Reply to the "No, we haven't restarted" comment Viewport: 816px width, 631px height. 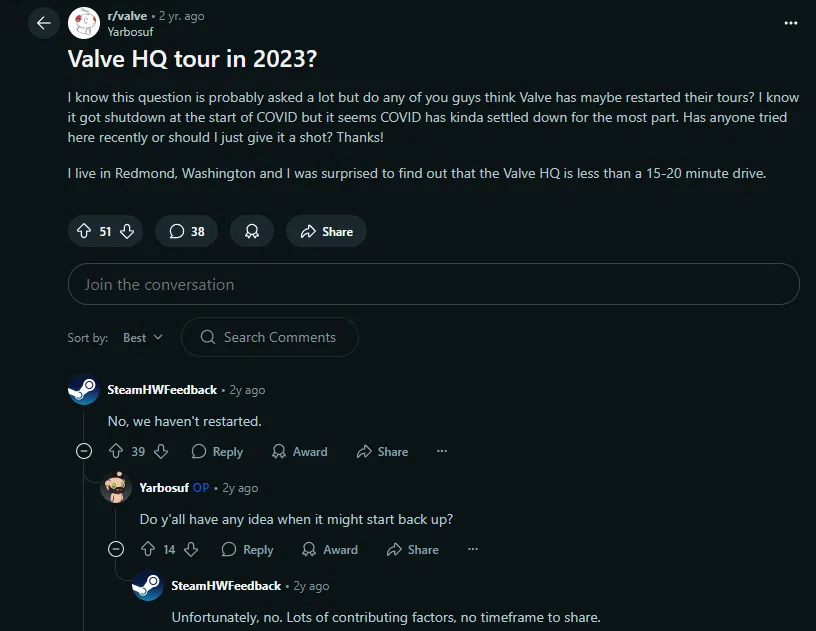coord(217,451)
